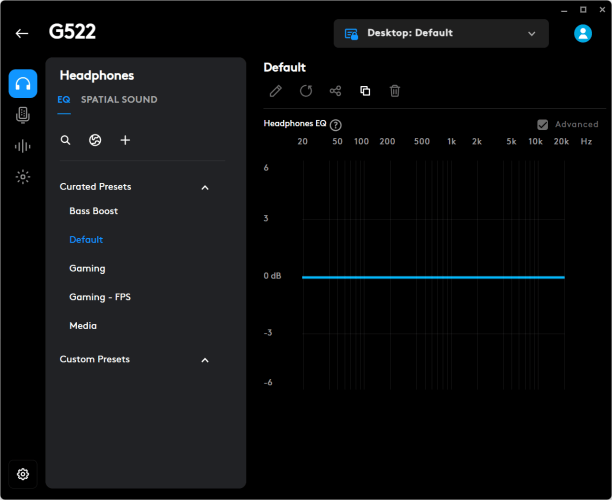Click the blue EQ curve line

433,278
